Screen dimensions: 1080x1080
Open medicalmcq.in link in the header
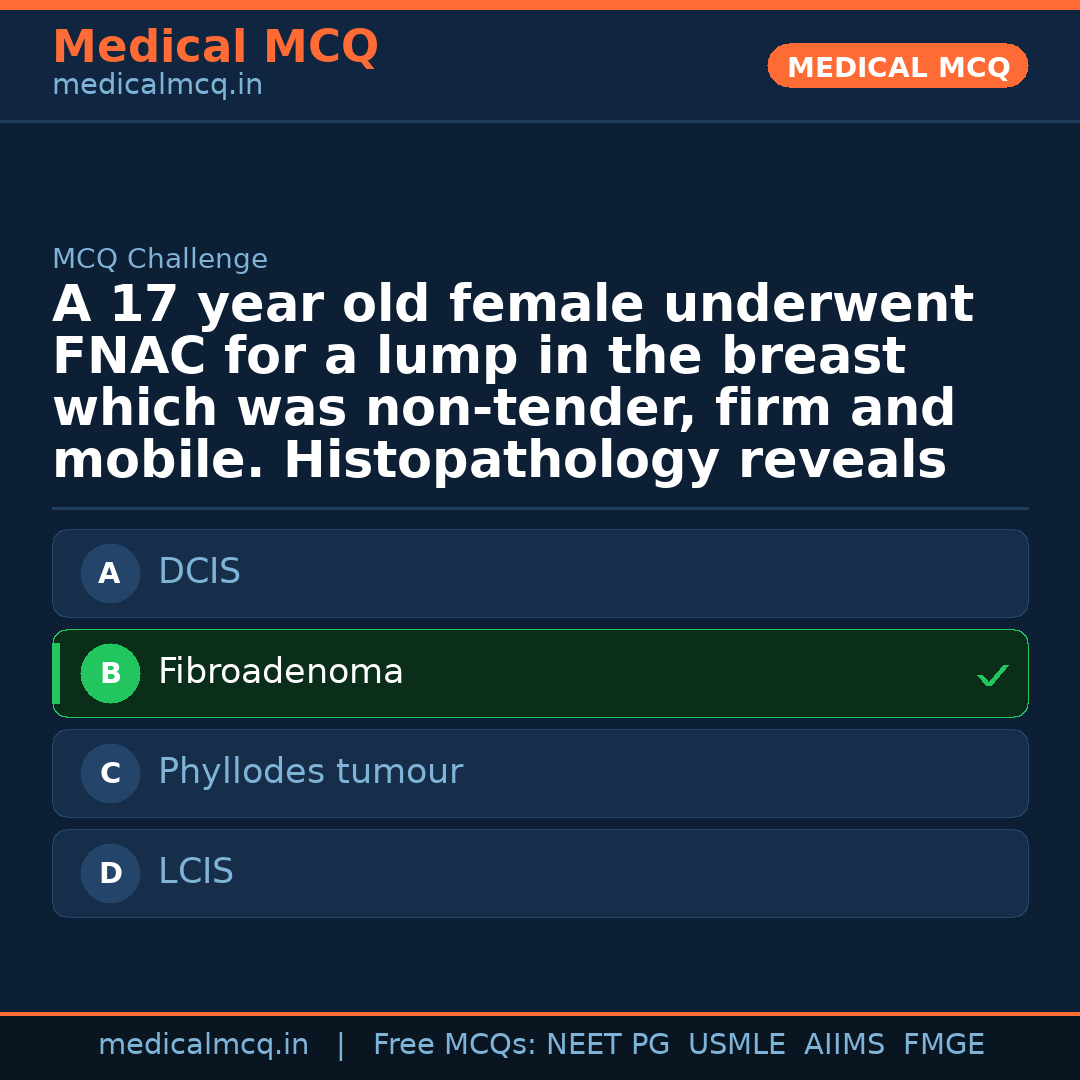click(157, 86)
